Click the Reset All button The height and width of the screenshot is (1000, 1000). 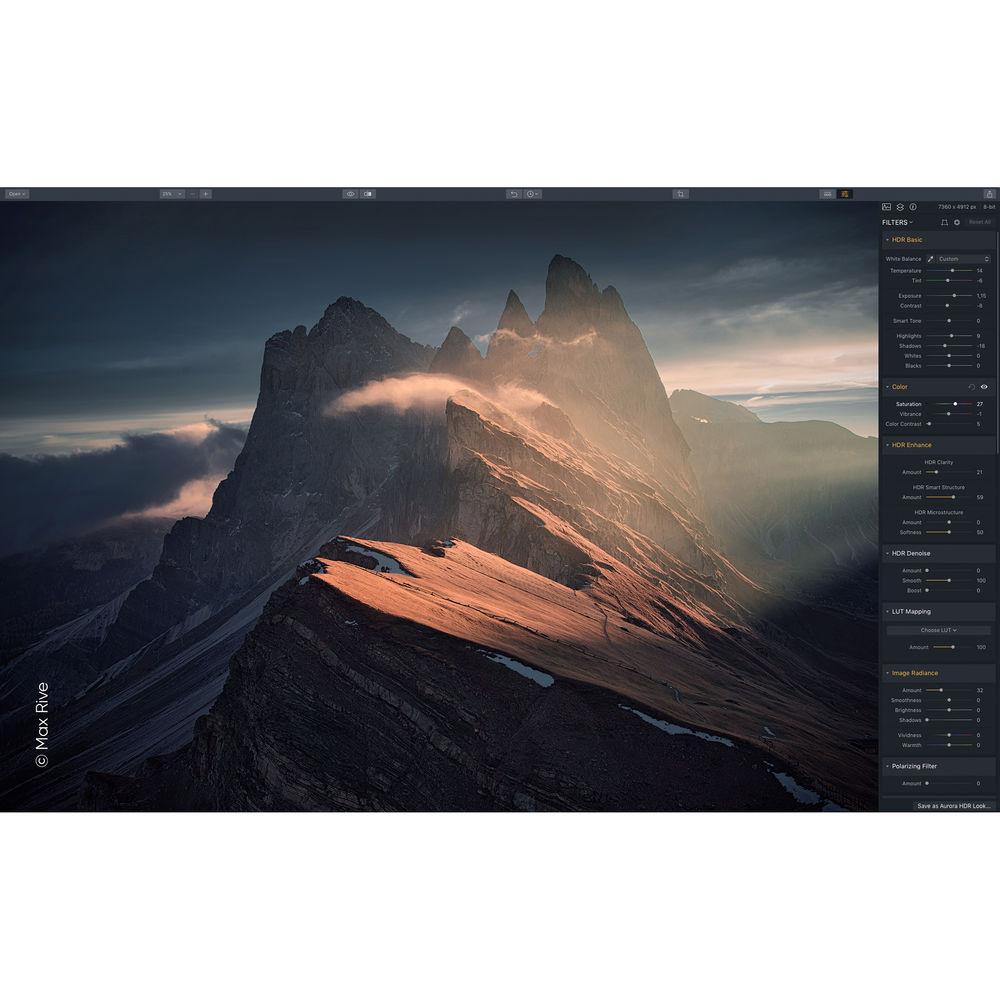click(978, 222)
